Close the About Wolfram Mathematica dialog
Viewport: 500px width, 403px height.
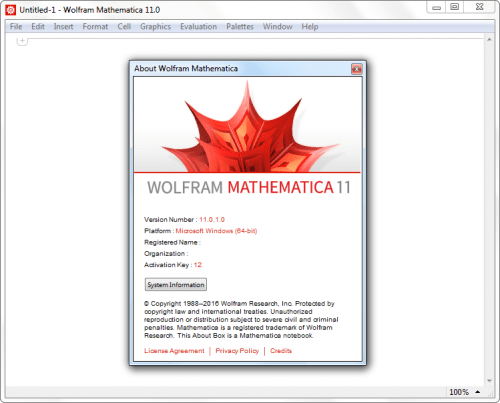(x=356, y=69)
